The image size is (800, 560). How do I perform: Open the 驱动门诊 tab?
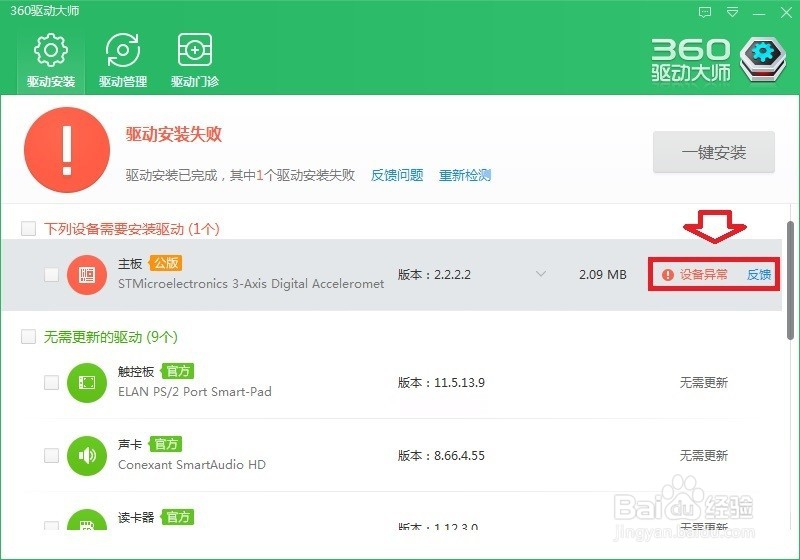tap(195, 60)
